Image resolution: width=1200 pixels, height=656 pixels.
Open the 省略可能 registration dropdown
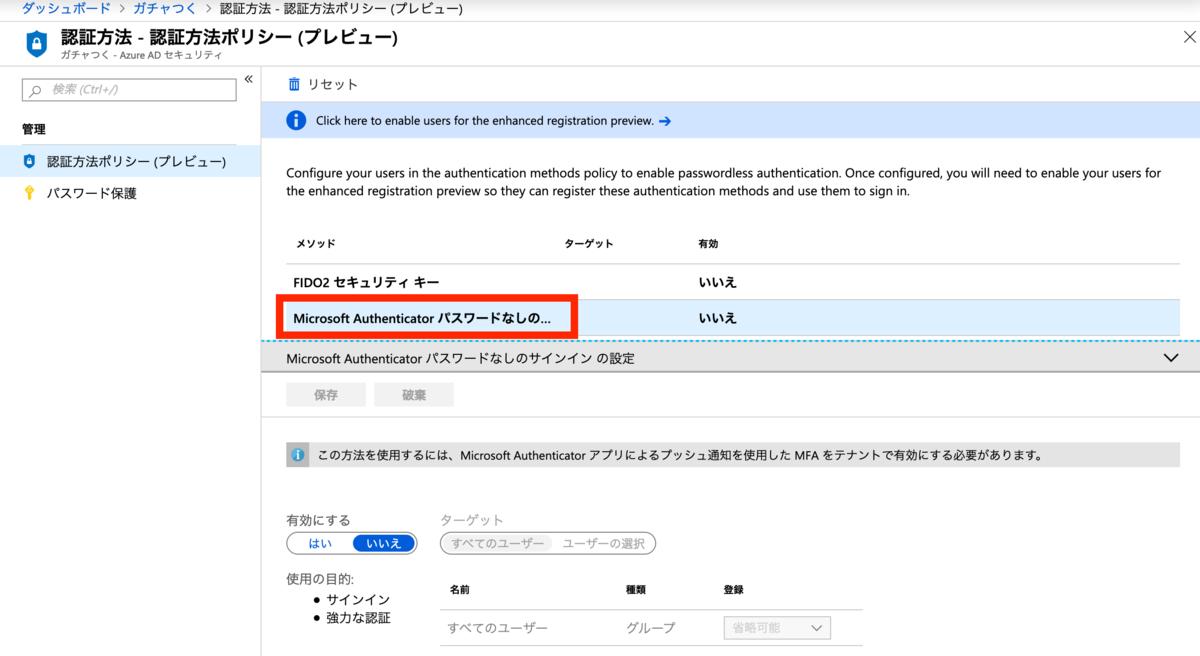[777, 628]
